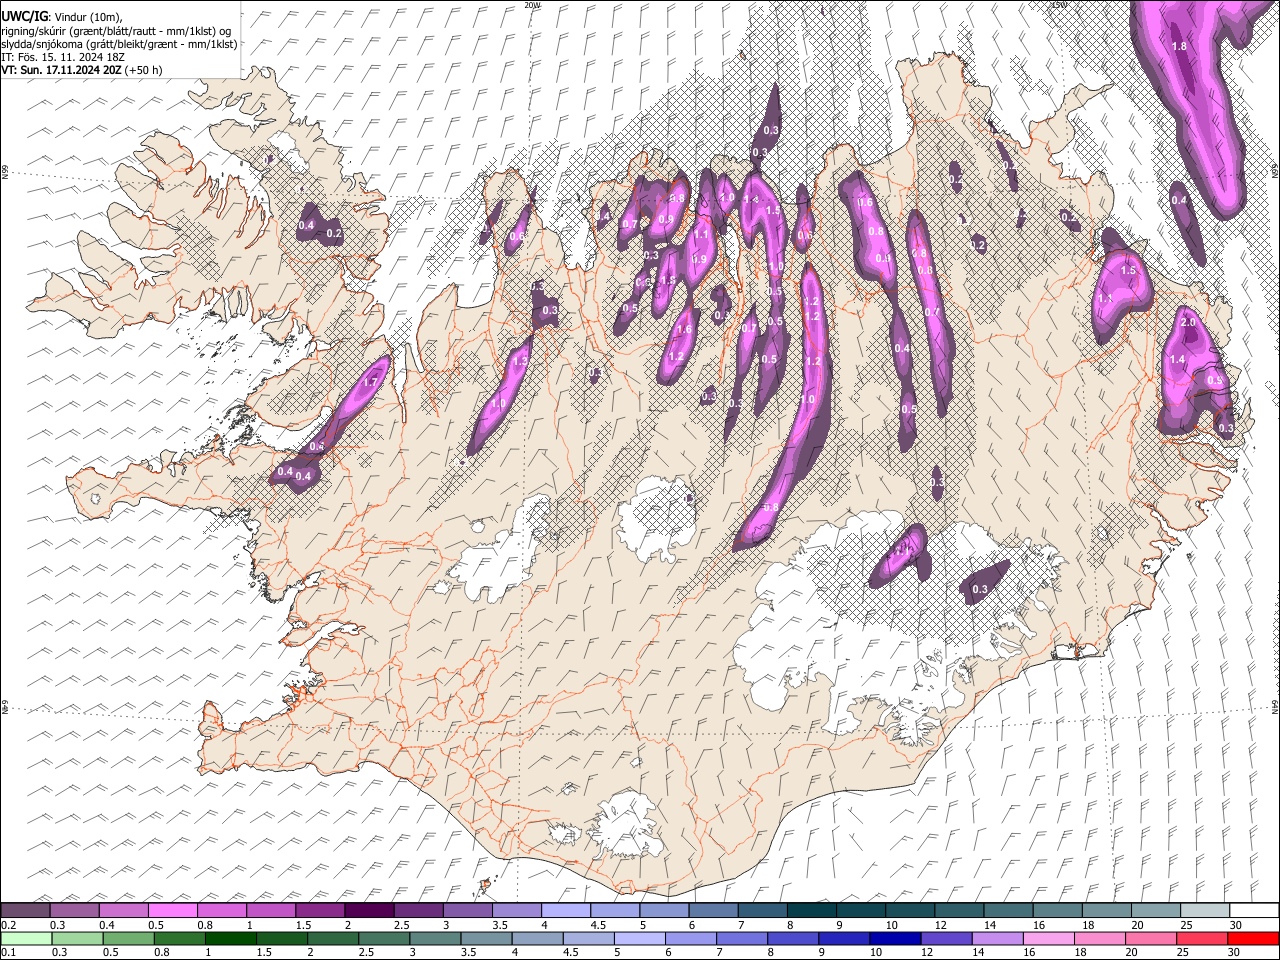1280x960 pixels.
Task: Pick snow scale swatch between 1.5 and 2
Action: (319, 910)
